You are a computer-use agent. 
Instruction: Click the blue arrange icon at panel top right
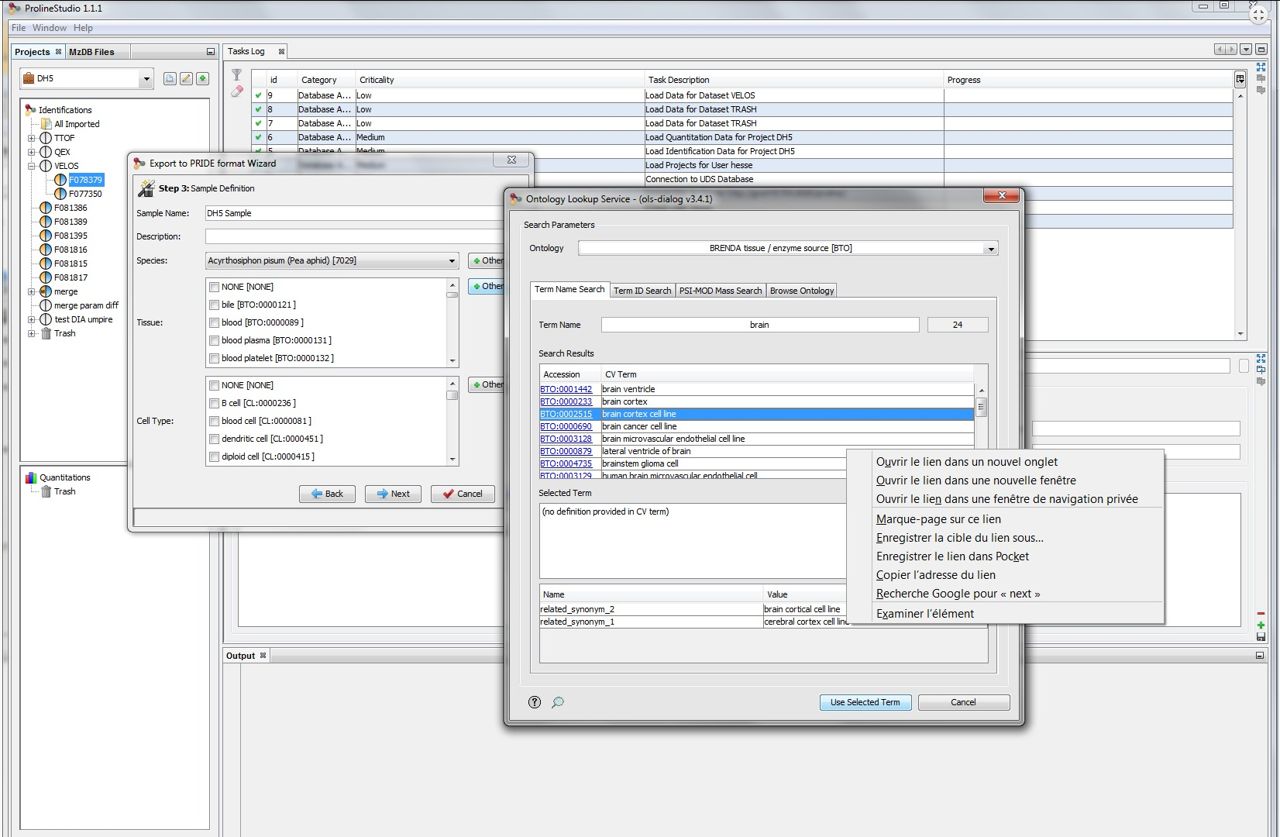pyautogui.click(x=1262, y=67)
